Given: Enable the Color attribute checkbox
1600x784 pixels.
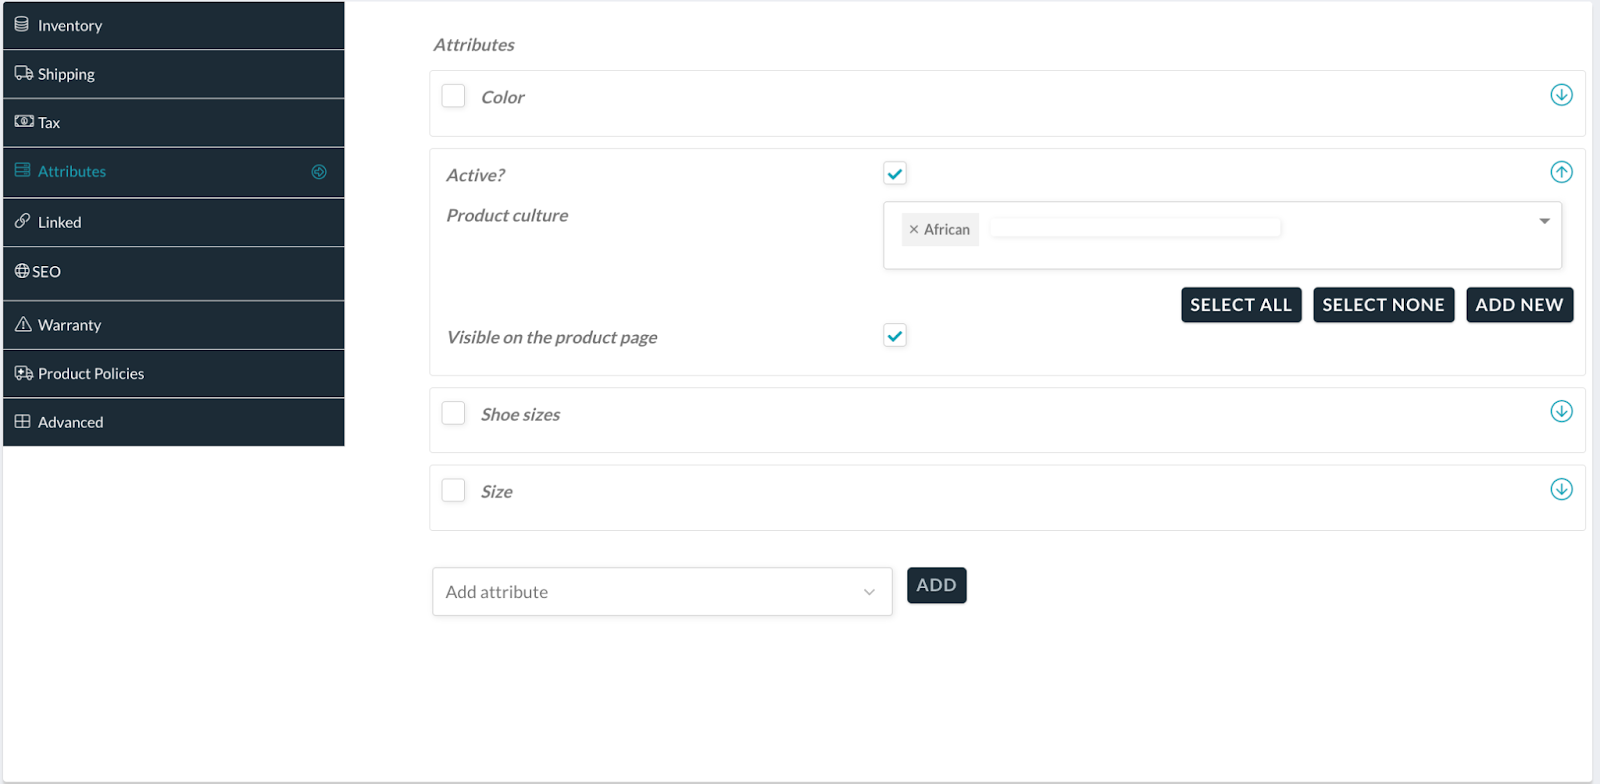Looking at the screenshot, I should (x=453, y=96).
